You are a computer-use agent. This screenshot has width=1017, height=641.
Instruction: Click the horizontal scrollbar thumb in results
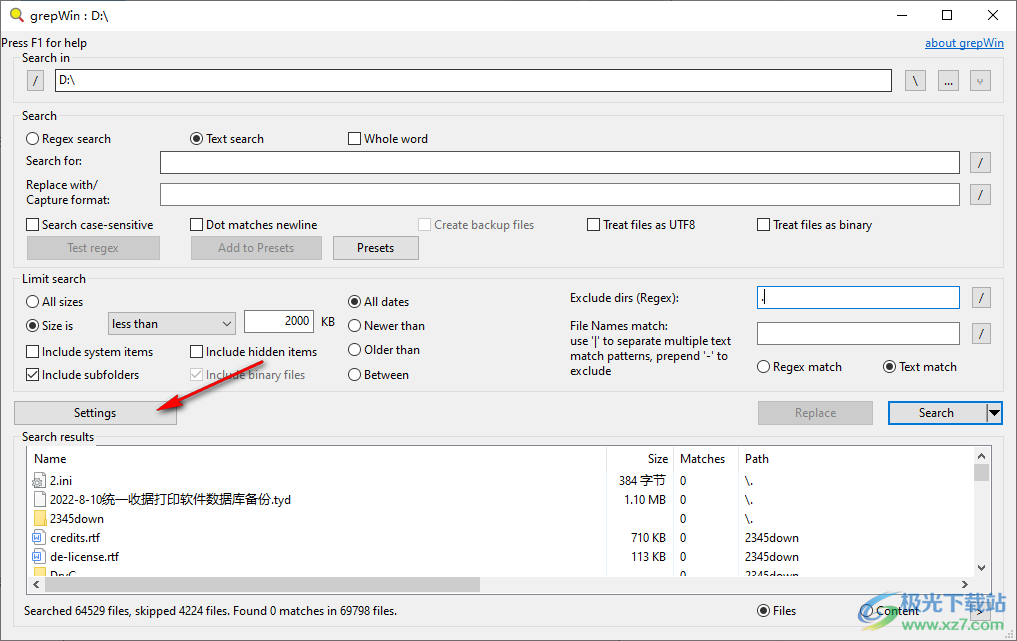[262, 585]
